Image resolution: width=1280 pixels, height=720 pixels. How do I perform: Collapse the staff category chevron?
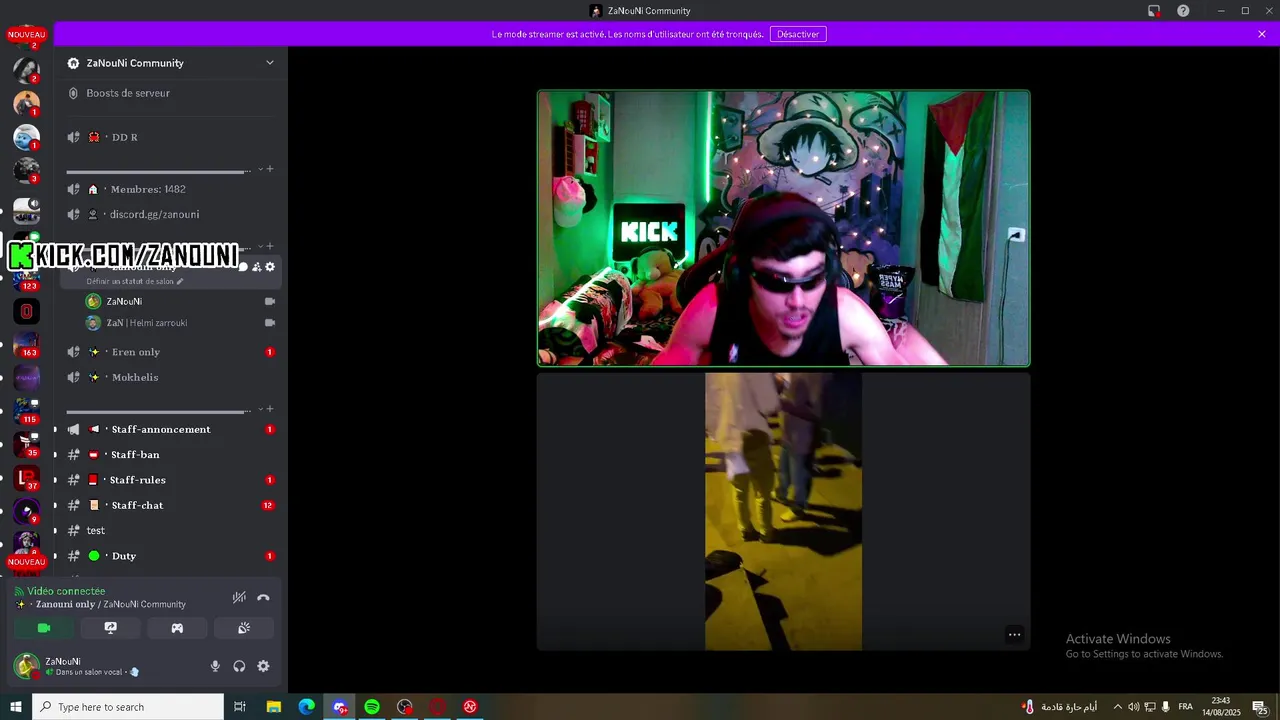click(261, 409)
